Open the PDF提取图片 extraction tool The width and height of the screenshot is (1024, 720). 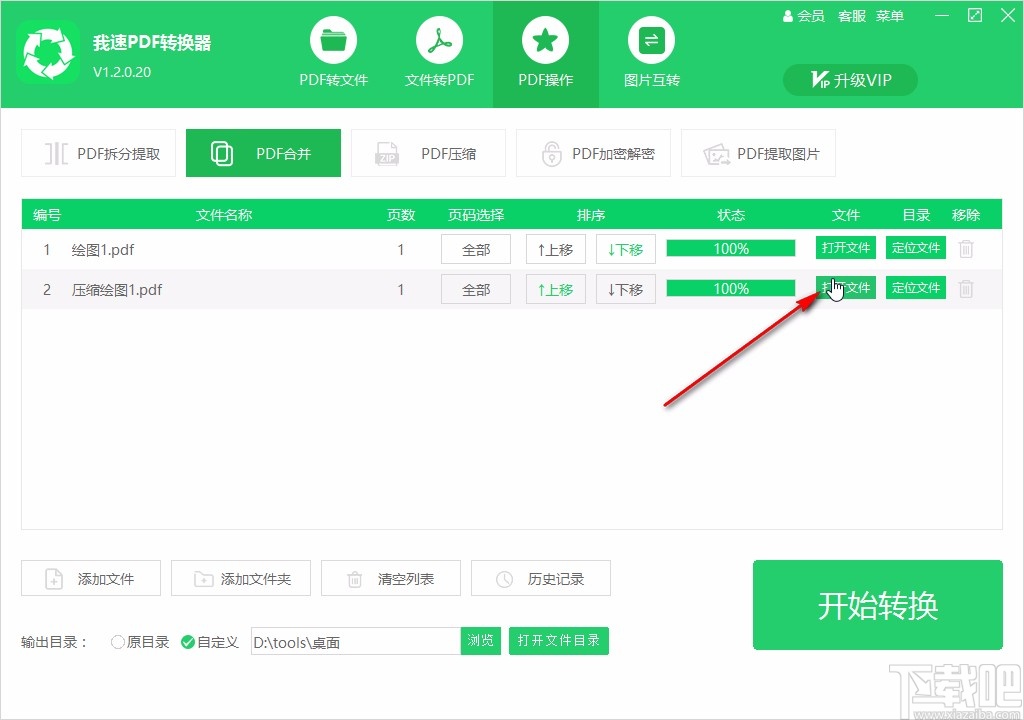(x=758, y=153)
